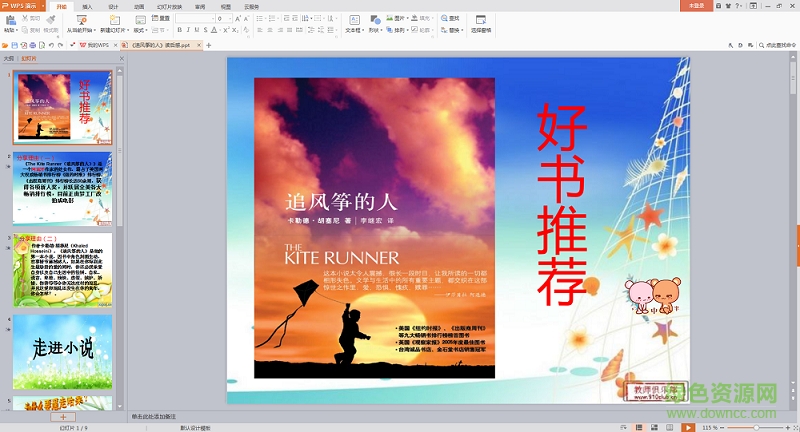Viewport: 800px width, 432px height.
Task: Toggle Bold formatting
Action: (x=180, y=30)
